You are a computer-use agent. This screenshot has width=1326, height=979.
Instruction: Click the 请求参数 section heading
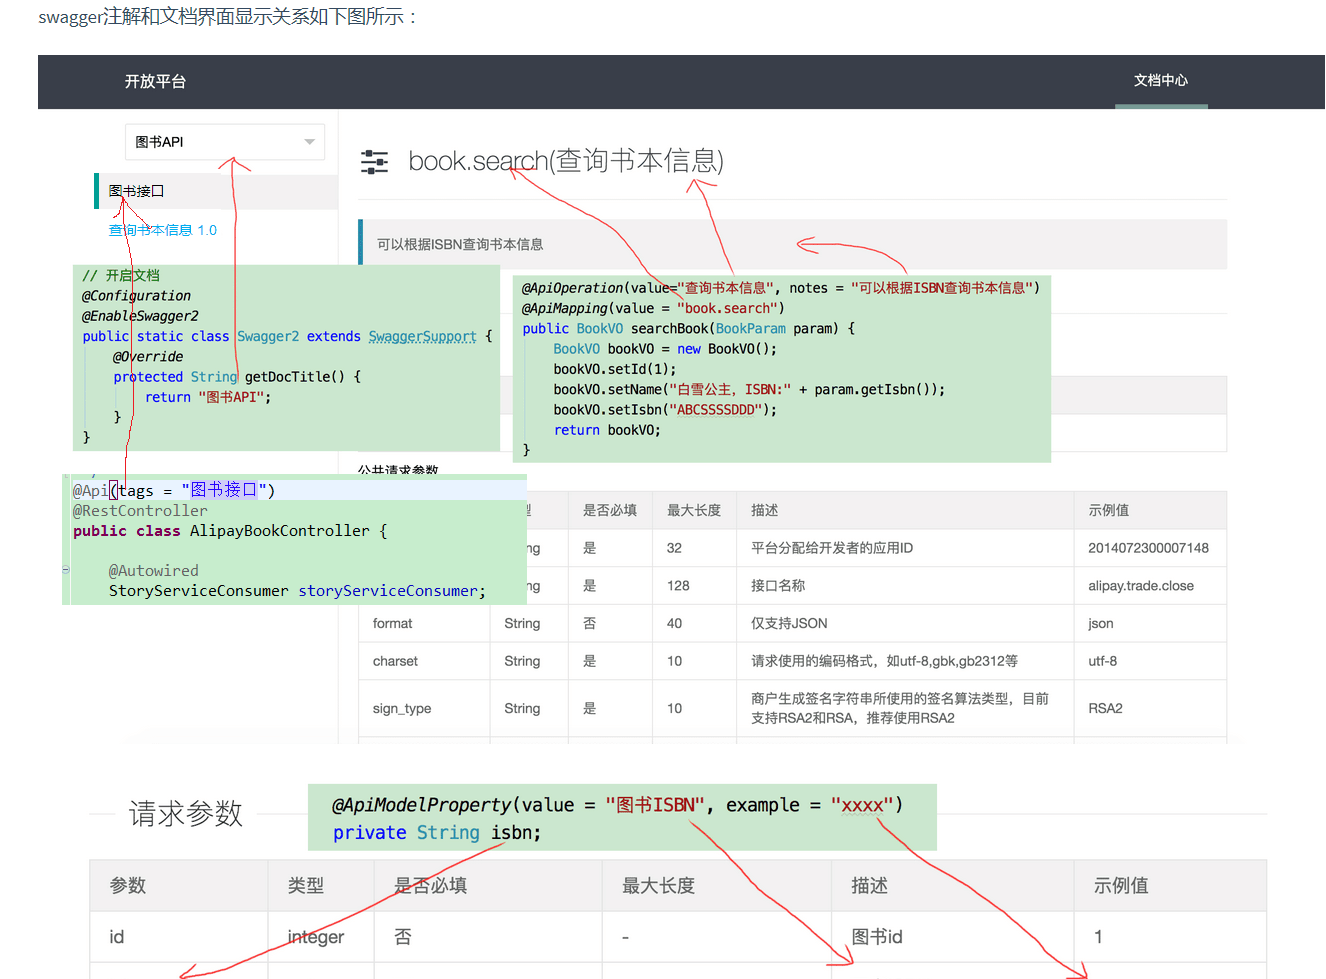click(x=186, y=814)
